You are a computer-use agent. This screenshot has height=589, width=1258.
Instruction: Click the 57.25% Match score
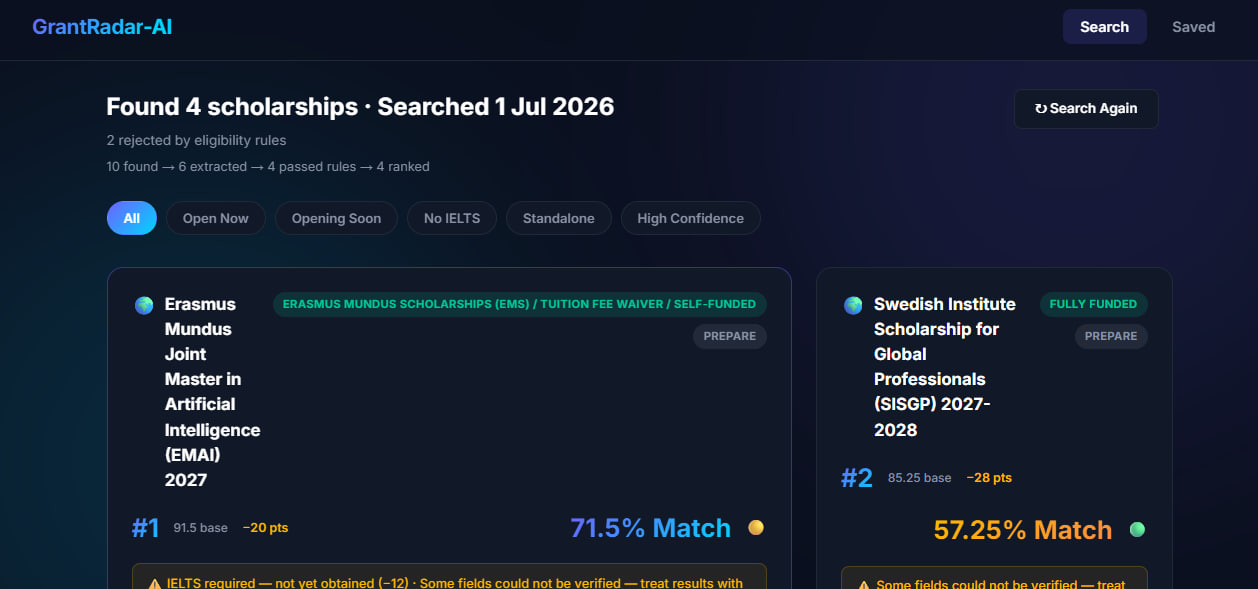pyautogui.click(x=1023, y=530)
